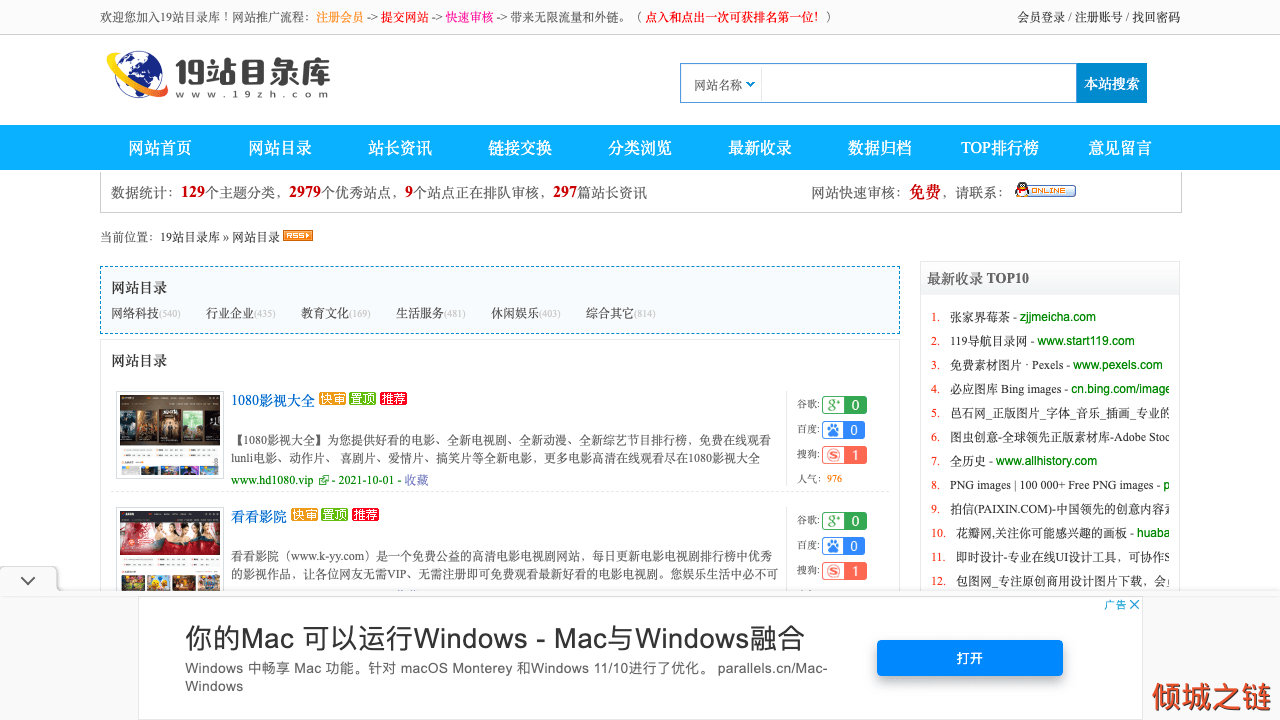Click the 注册账号 link
Viewport: 1280px width, 720px height.
[x=1099, y=17]
